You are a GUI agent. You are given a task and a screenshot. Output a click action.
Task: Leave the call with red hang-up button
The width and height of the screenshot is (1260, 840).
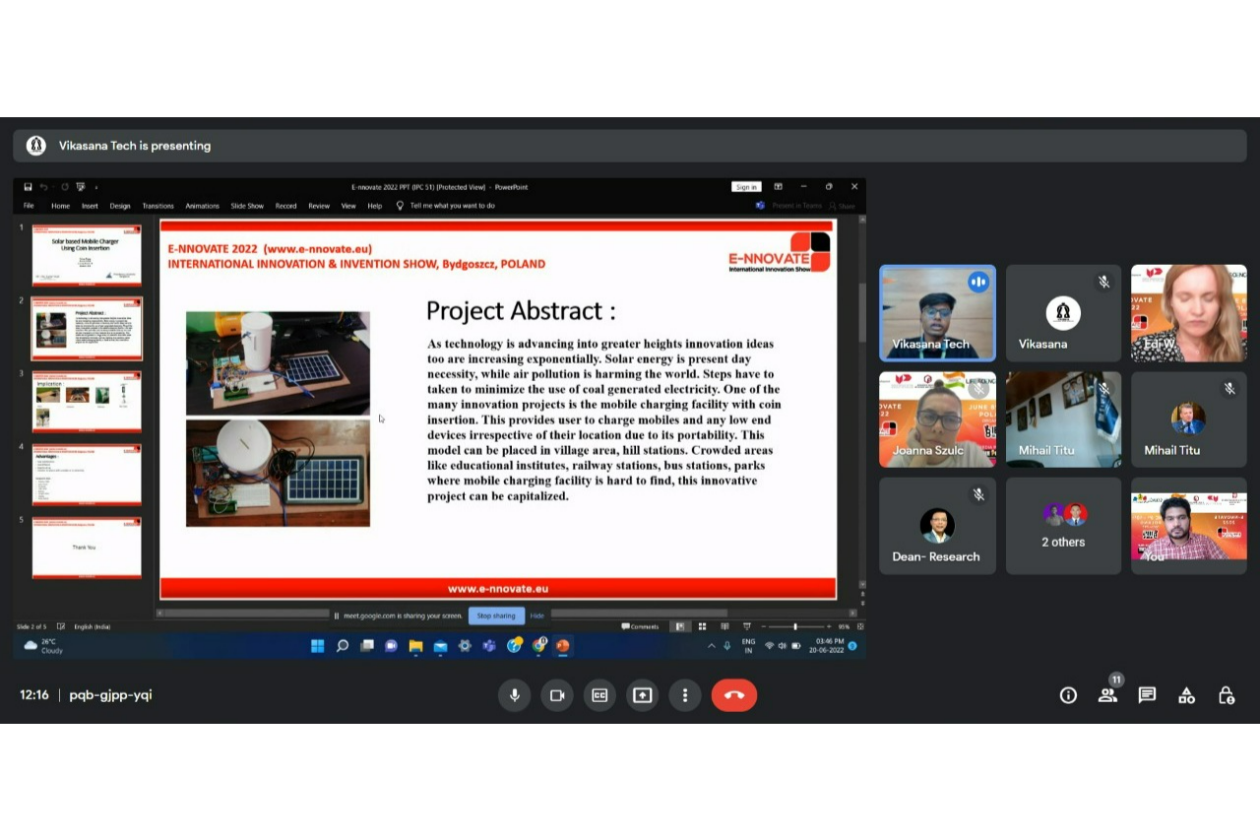coord(734,695)
